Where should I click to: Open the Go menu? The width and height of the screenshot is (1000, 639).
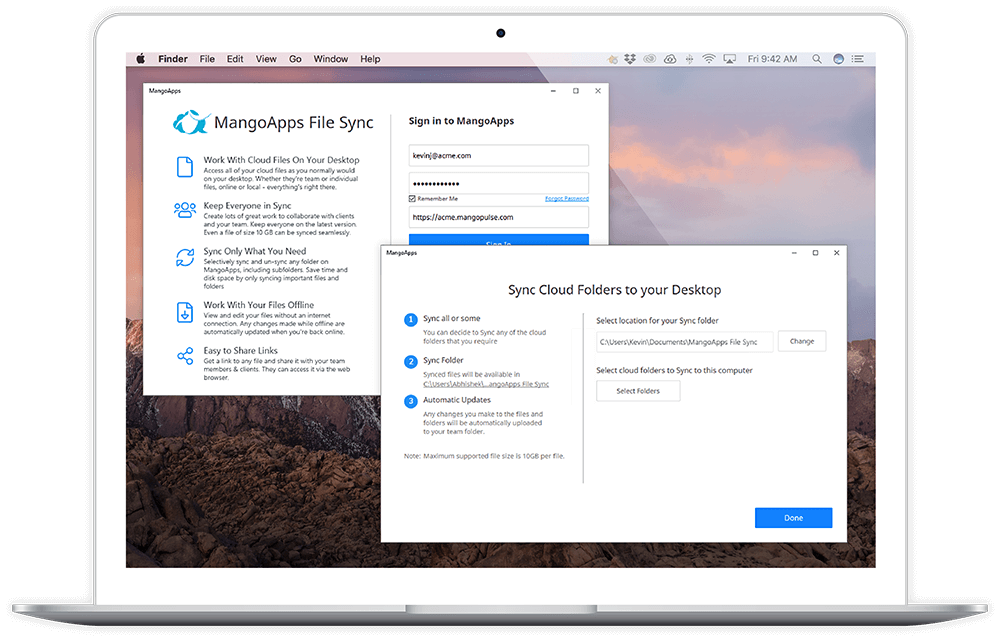(x=295, y=59)
